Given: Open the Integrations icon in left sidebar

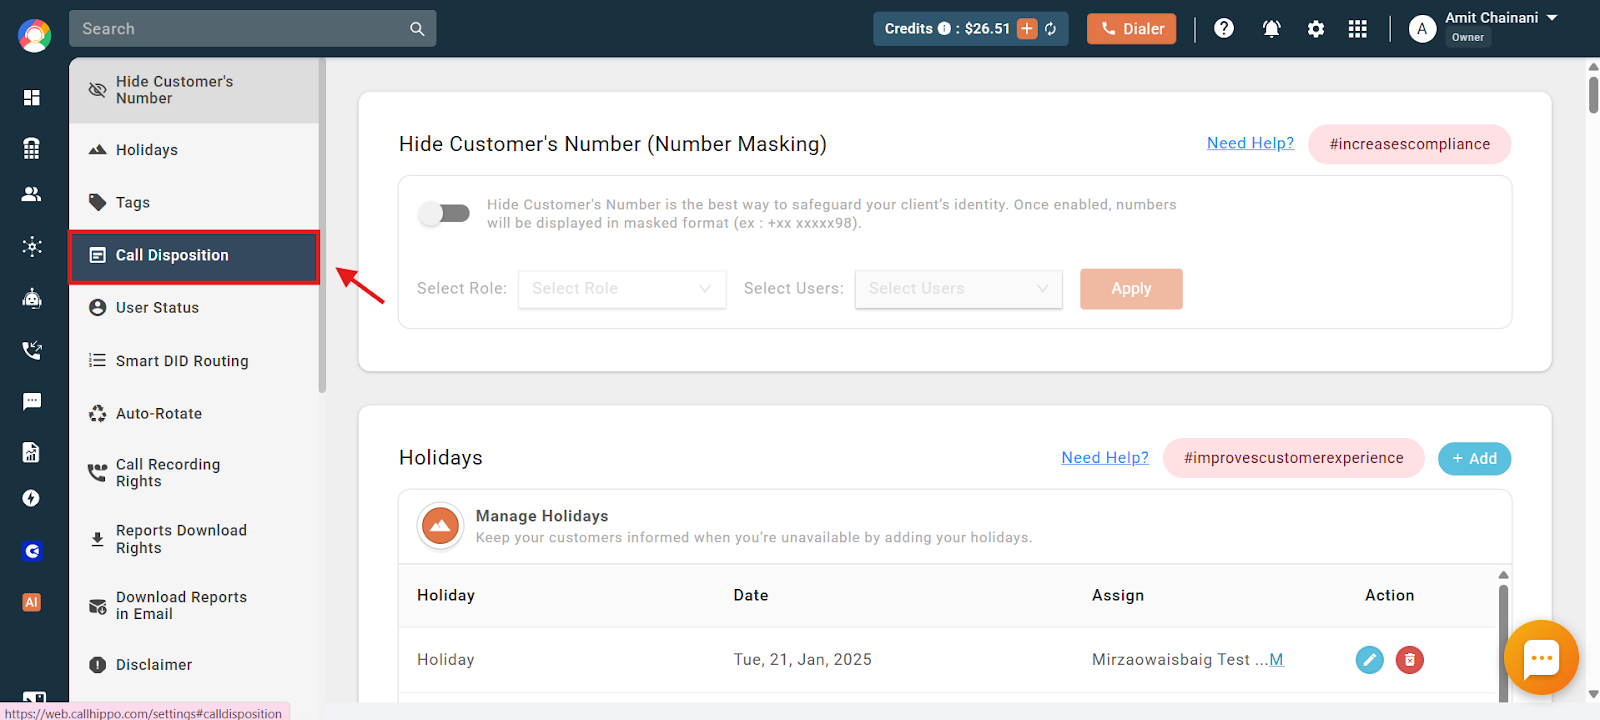Looking at the screenshot, I should [x=32, y=246].
